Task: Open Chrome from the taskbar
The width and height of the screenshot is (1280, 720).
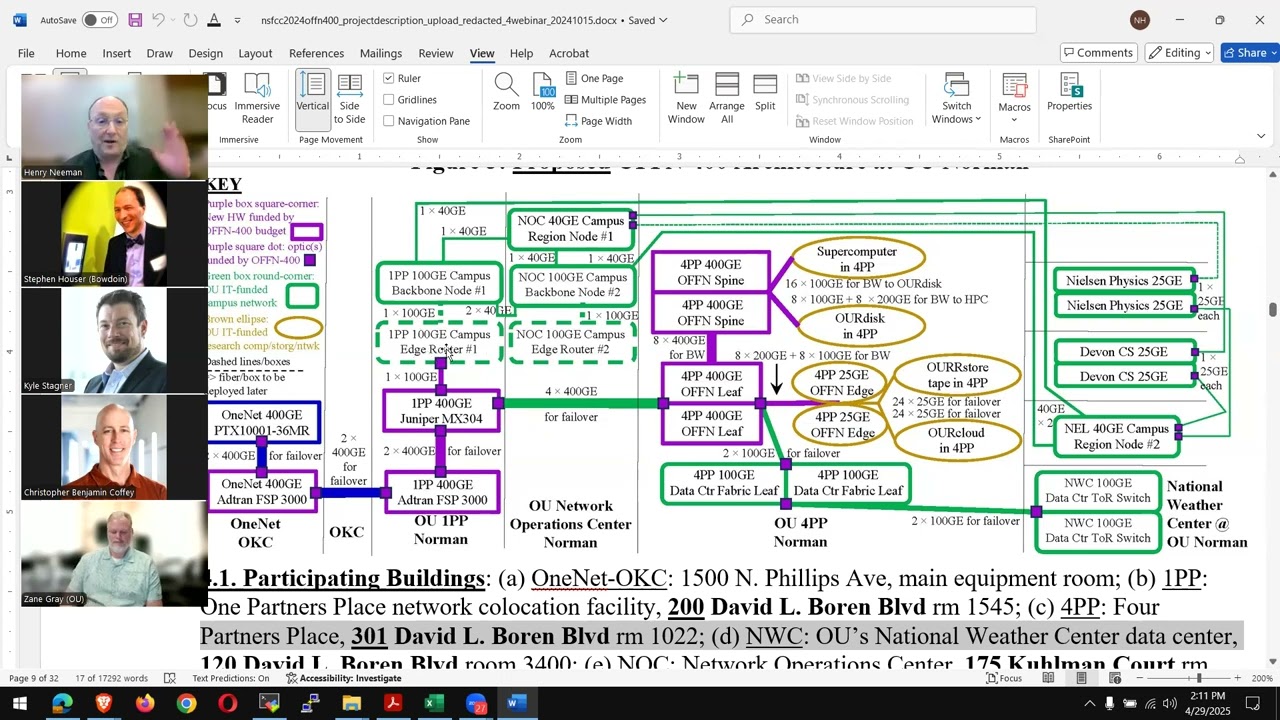Action: pyautogui.click(x=187, y=704)
